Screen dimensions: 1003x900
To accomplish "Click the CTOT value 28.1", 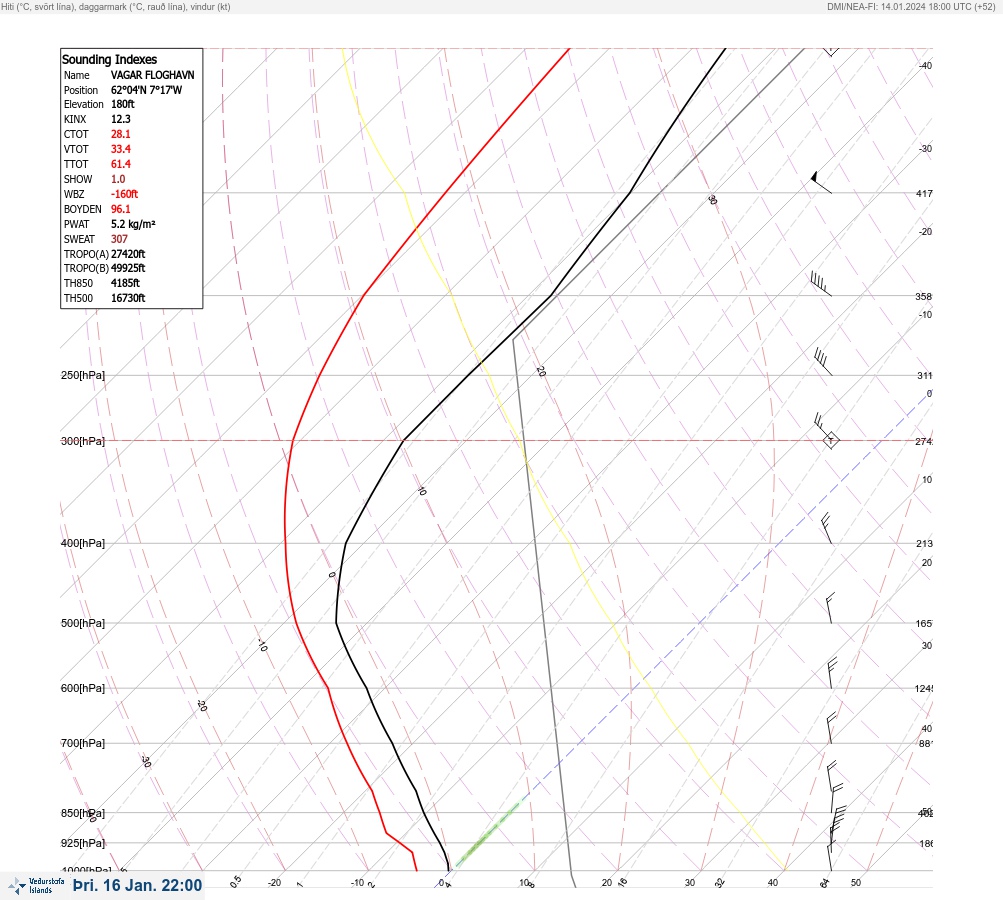I will (120, 134).
